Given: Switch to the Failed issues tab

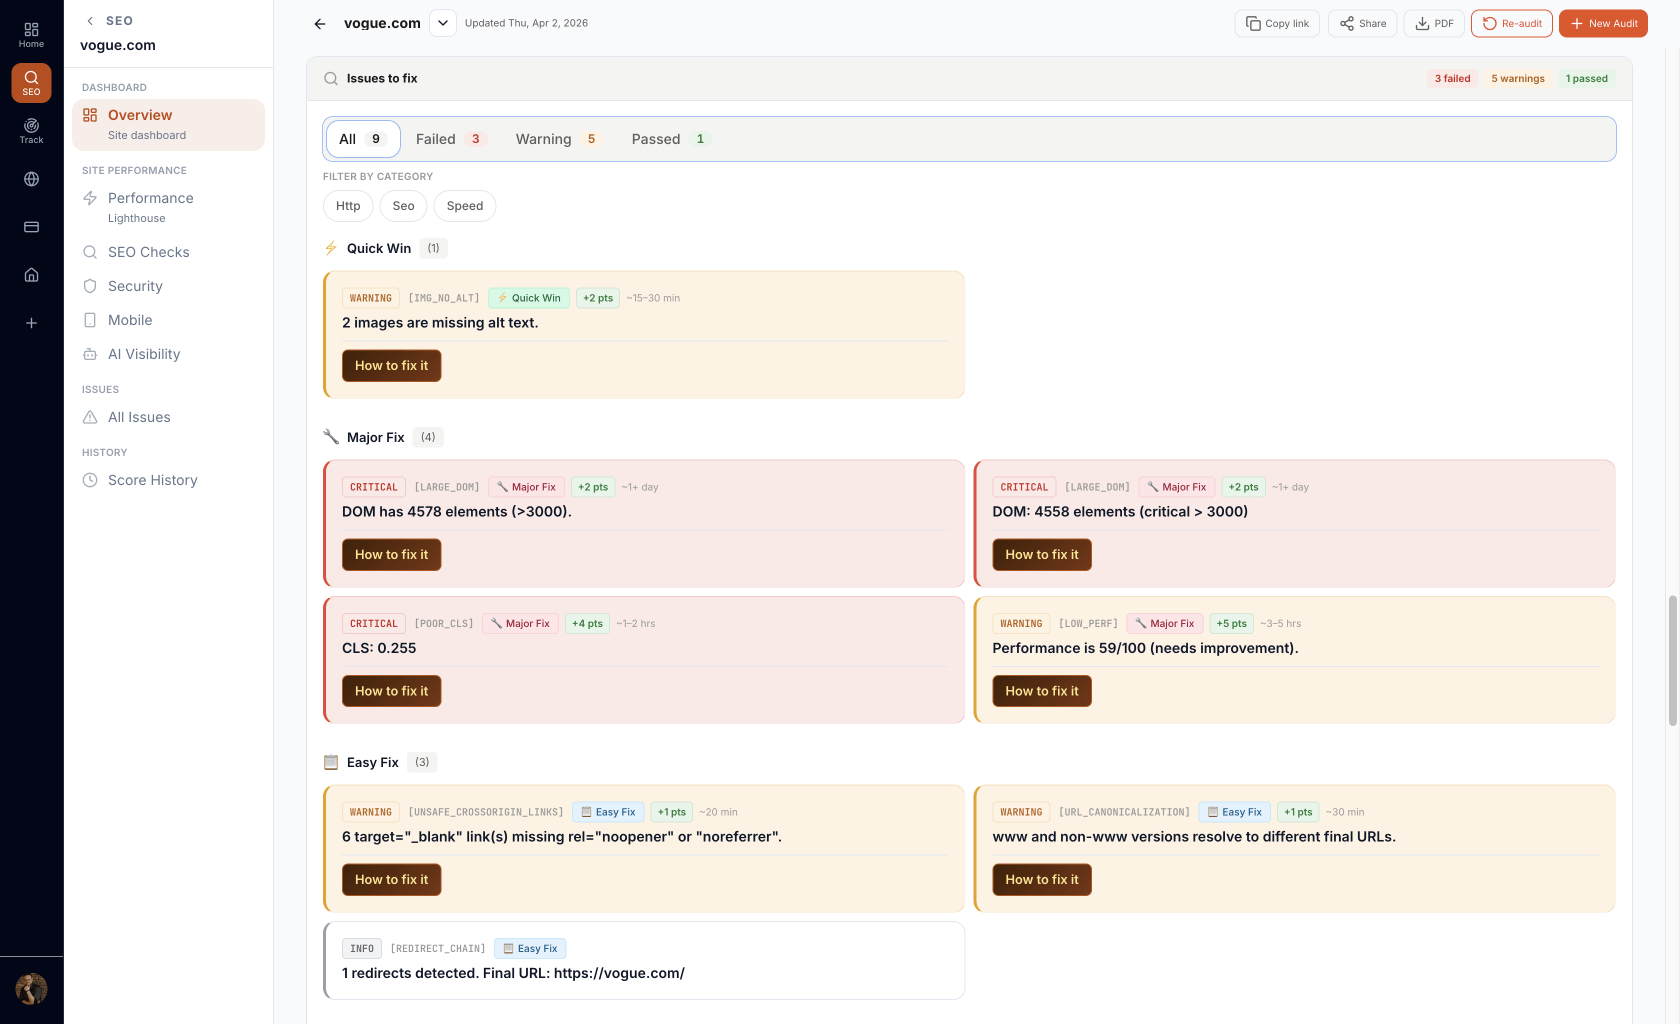Looking at the screenshot, I should click(x=449, y=139).
